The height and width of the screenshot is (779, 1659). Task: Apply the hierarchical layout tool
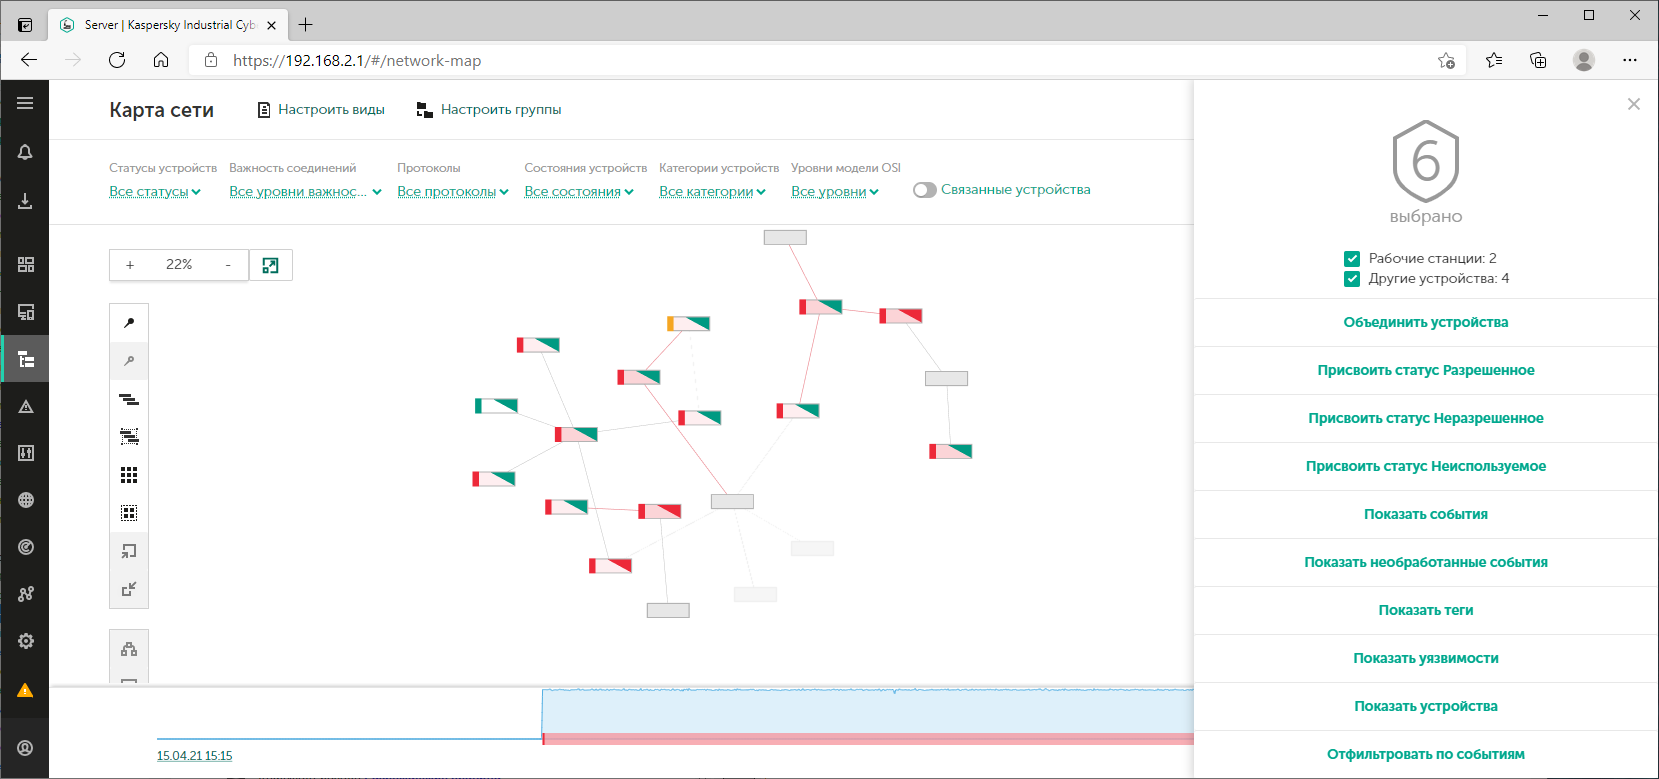(x=129, y=399)
